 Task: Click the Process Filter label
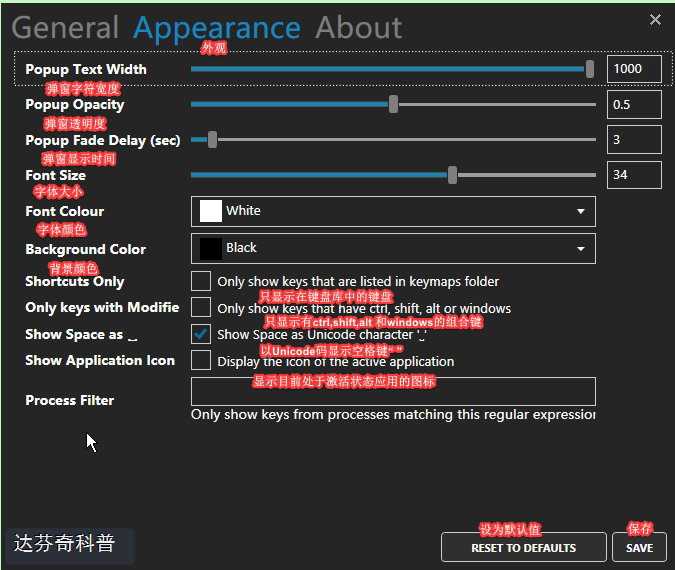[x=69, y=400]
